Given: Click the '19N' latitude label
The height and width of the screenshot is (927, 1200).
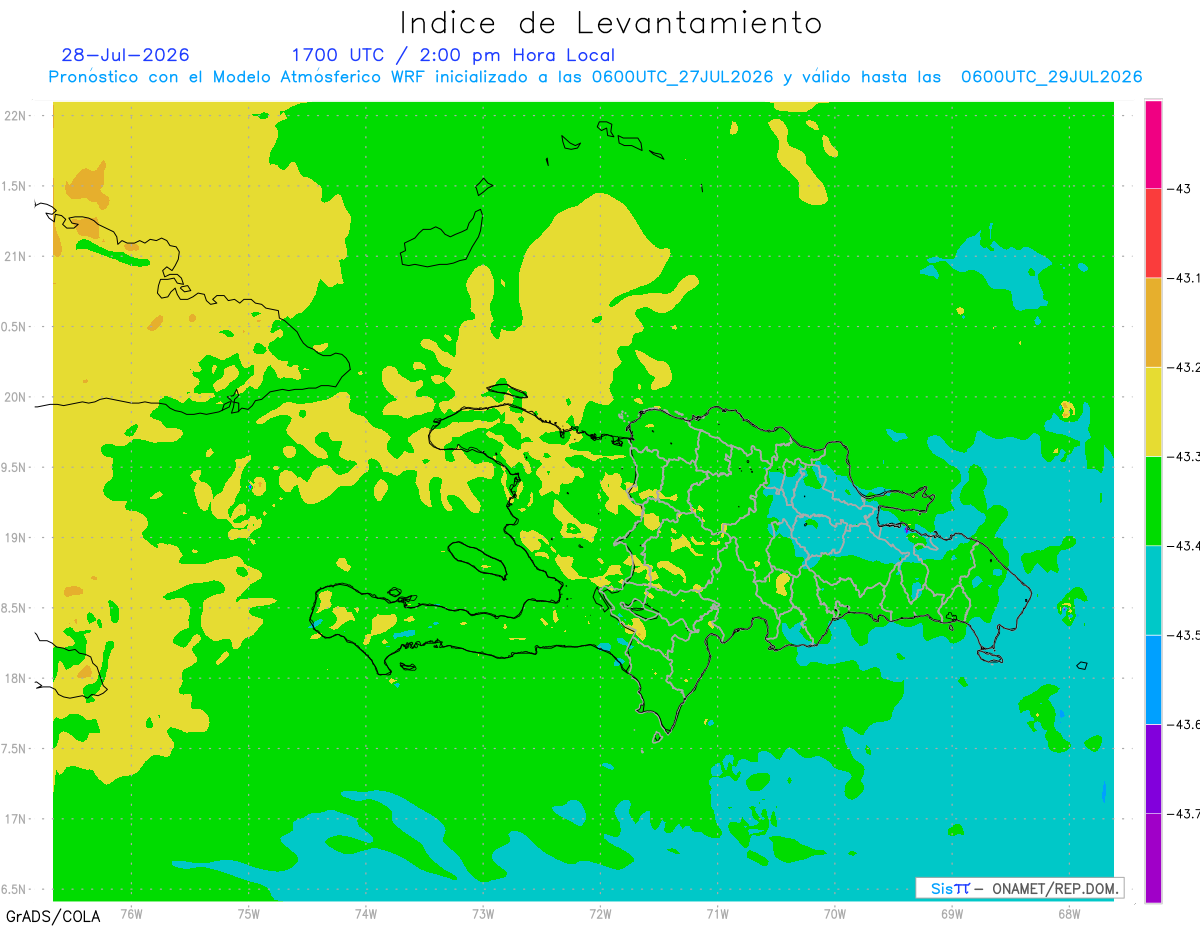Looking at the screenshot, I should [17, 538].
